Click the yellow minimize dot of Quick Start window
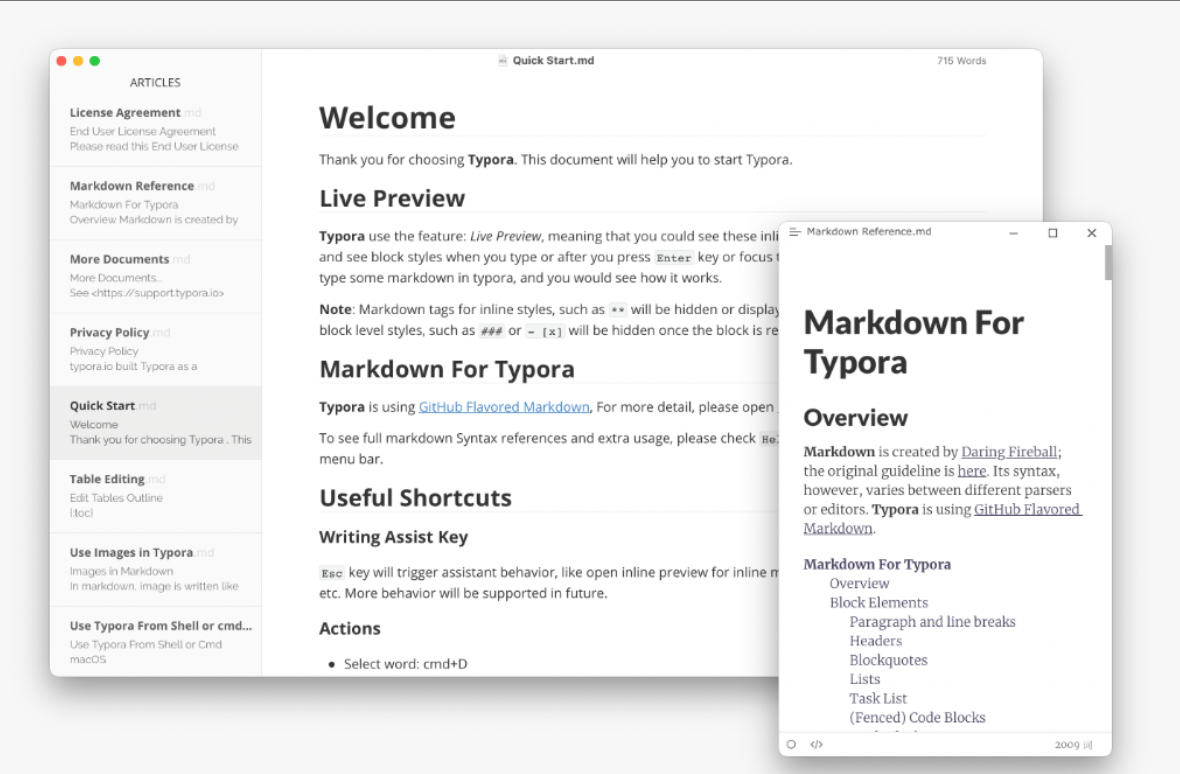 click(78, 61)
